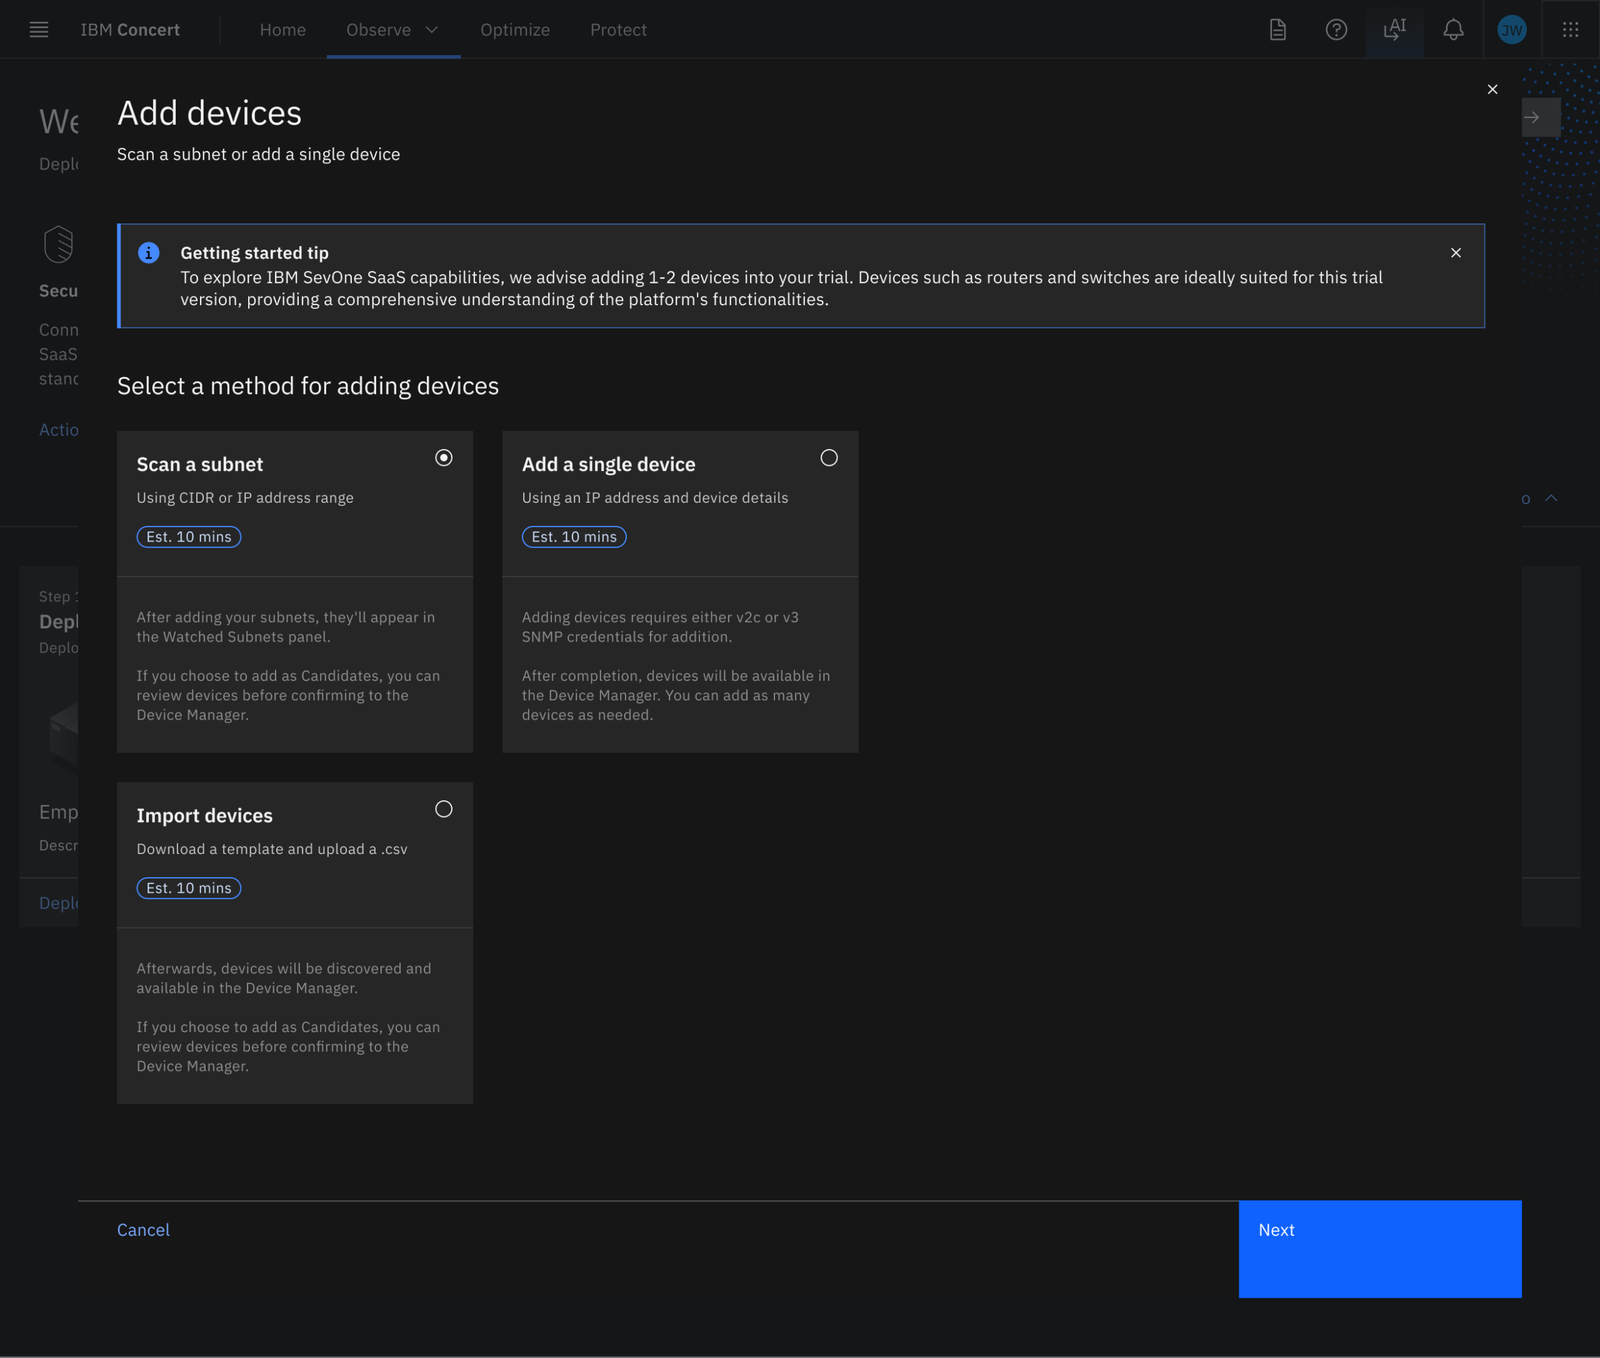Click the Import devices card title
The image size is (1600, 1358).
click(205, 815)
